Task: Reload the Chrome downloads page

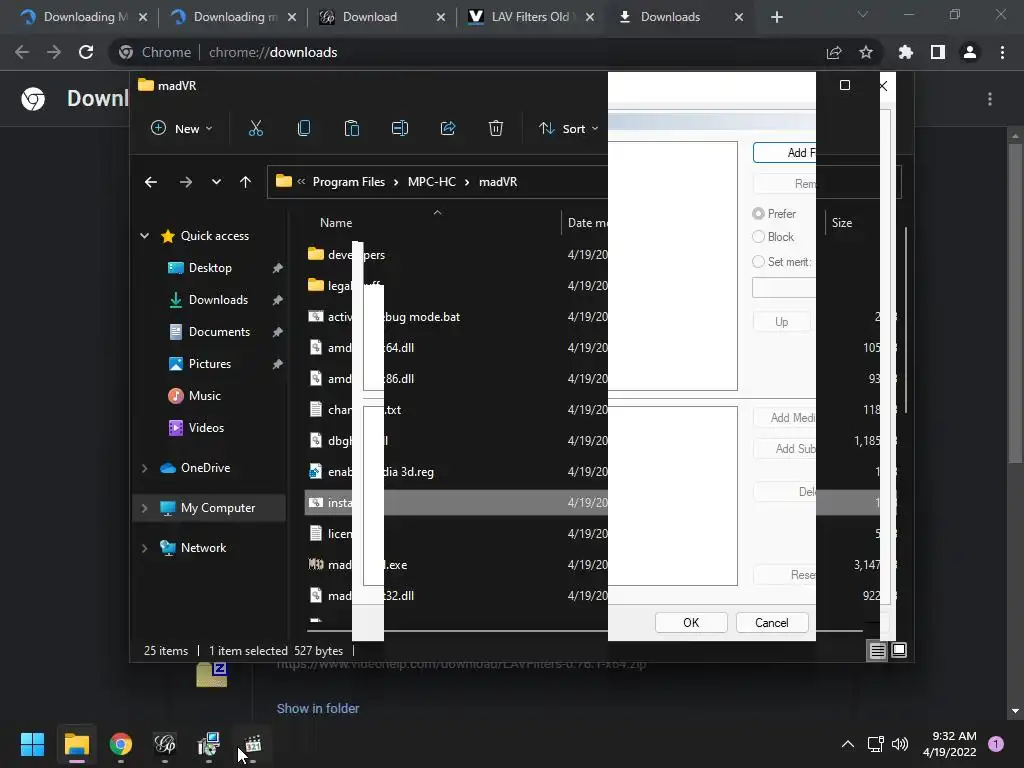Action: click(x=86, y=52)
